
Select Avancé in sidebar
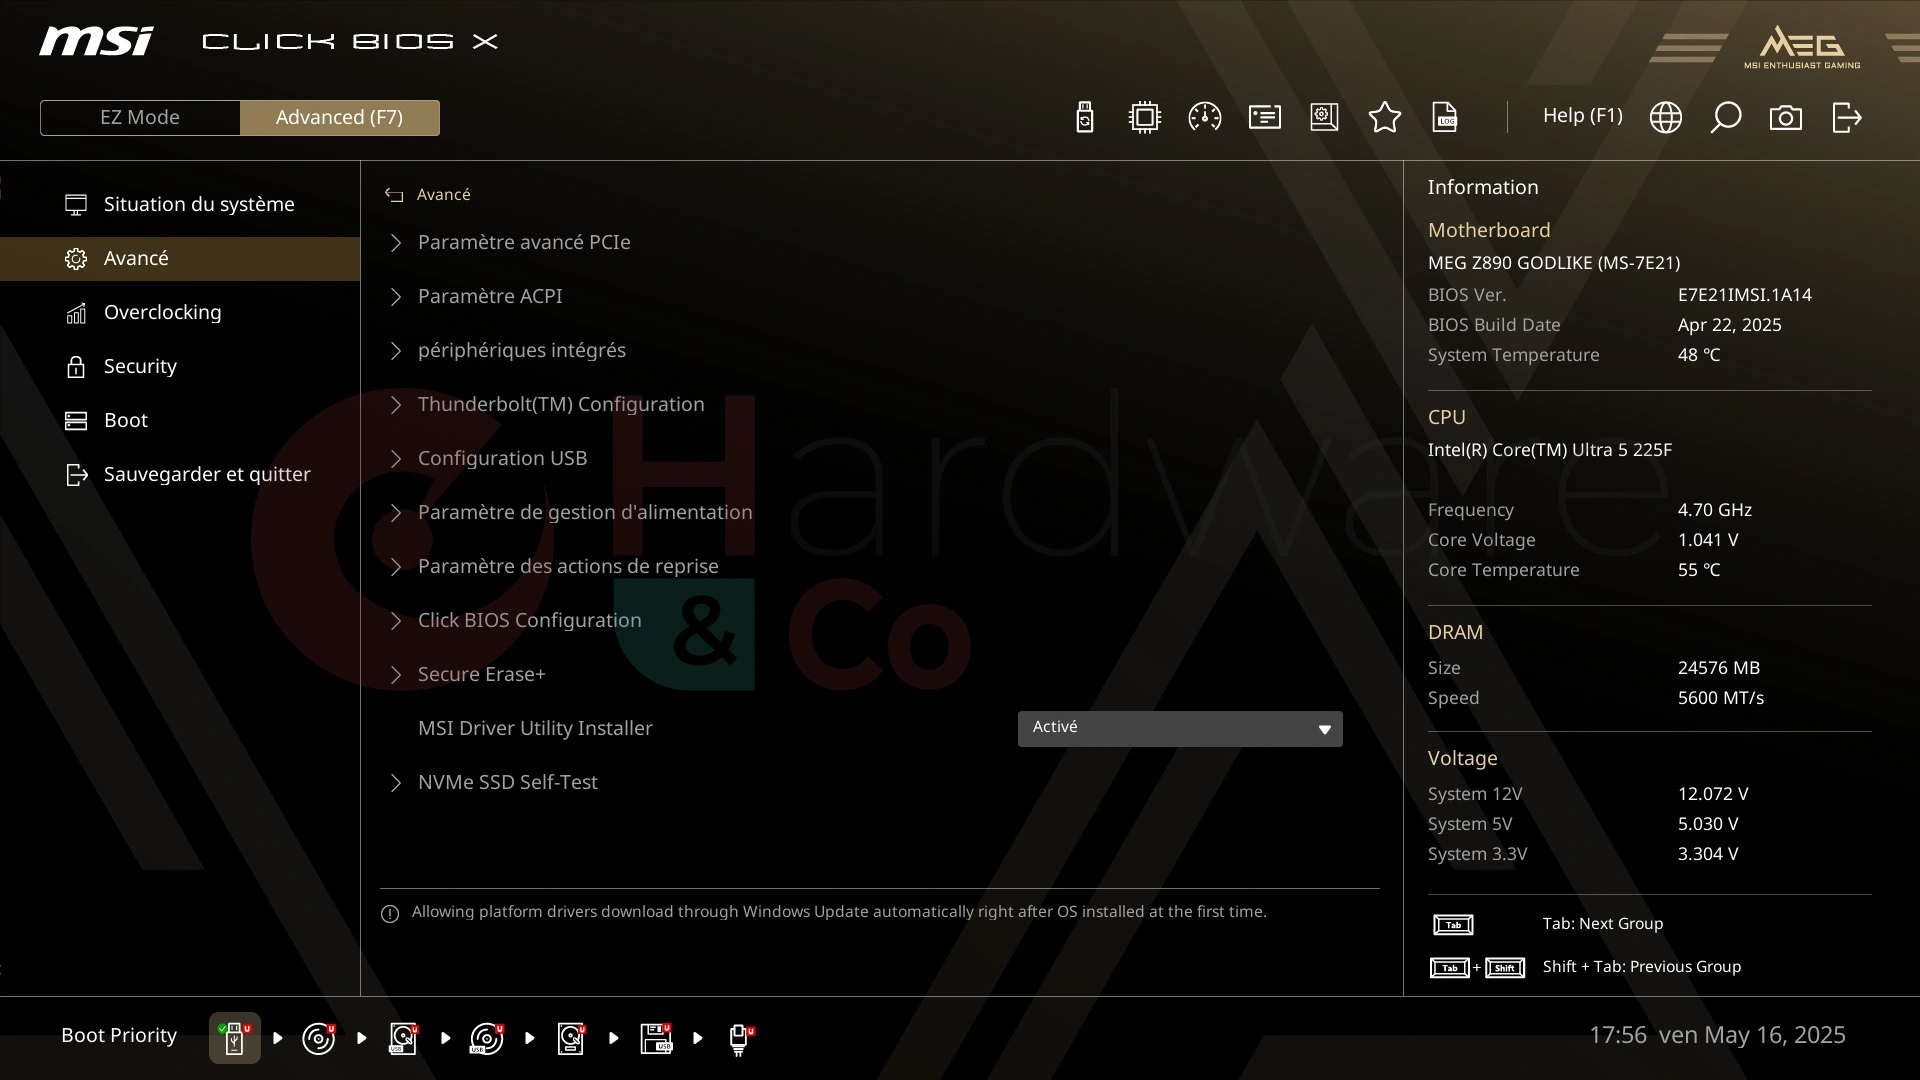tap(180, 258)
